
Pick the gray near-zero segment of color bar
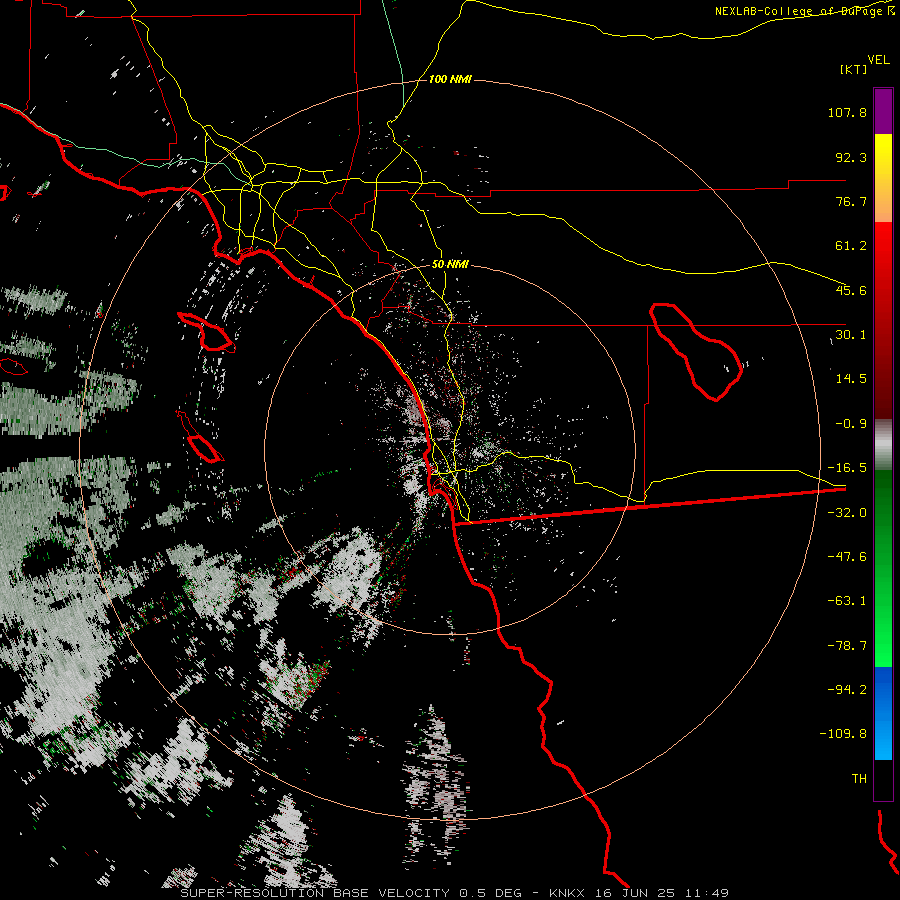coord(883,445)
